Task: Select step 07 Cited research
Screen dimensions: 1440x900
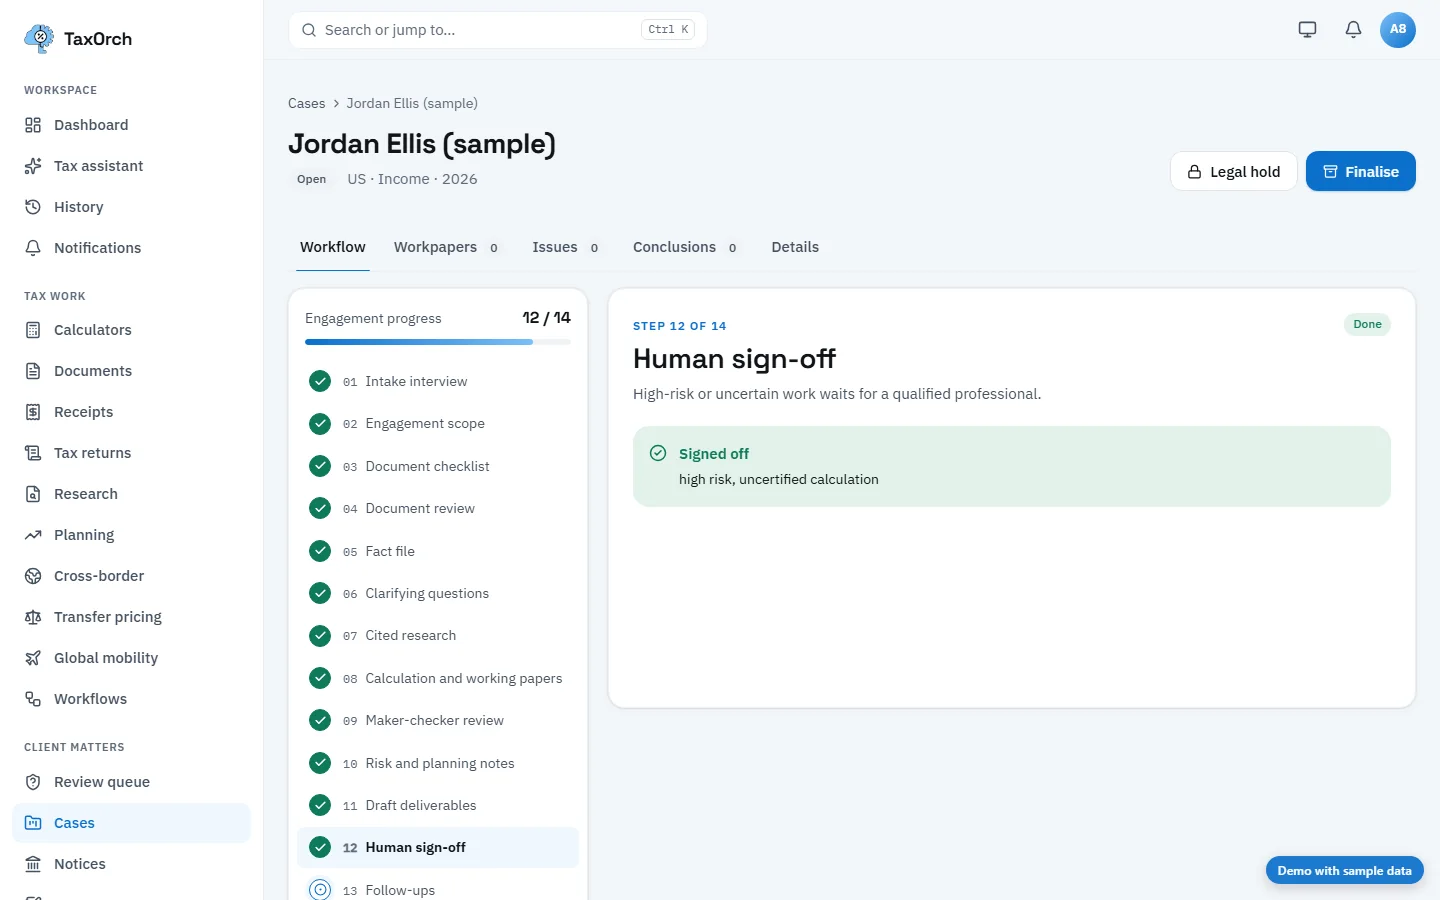Action: click(x=438, y=636)
